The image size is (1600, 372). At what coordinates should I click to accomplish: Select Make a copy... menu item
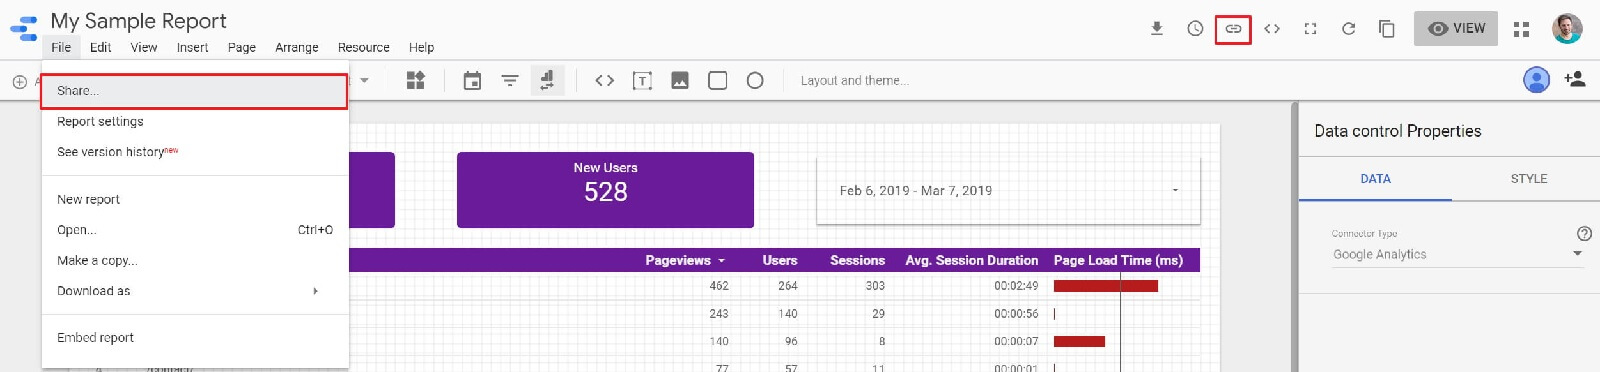[x=195, y=261]
